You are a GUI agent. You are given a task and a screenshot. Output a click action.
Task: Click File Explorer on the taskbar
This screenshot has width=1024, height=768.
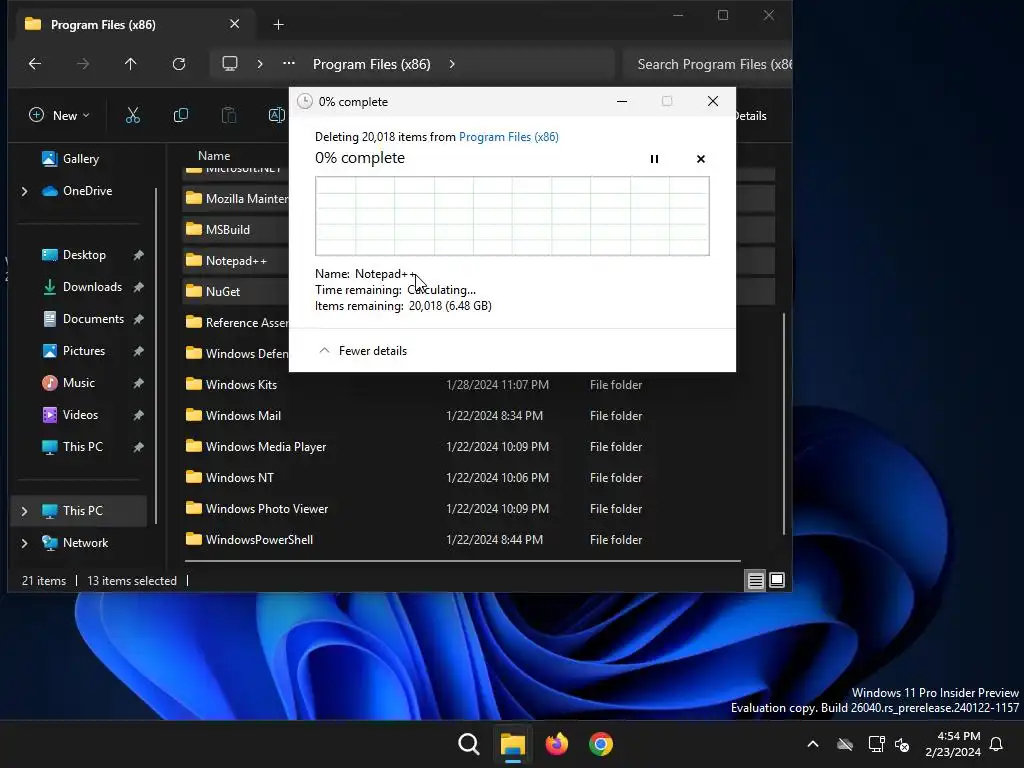[513, 744]
